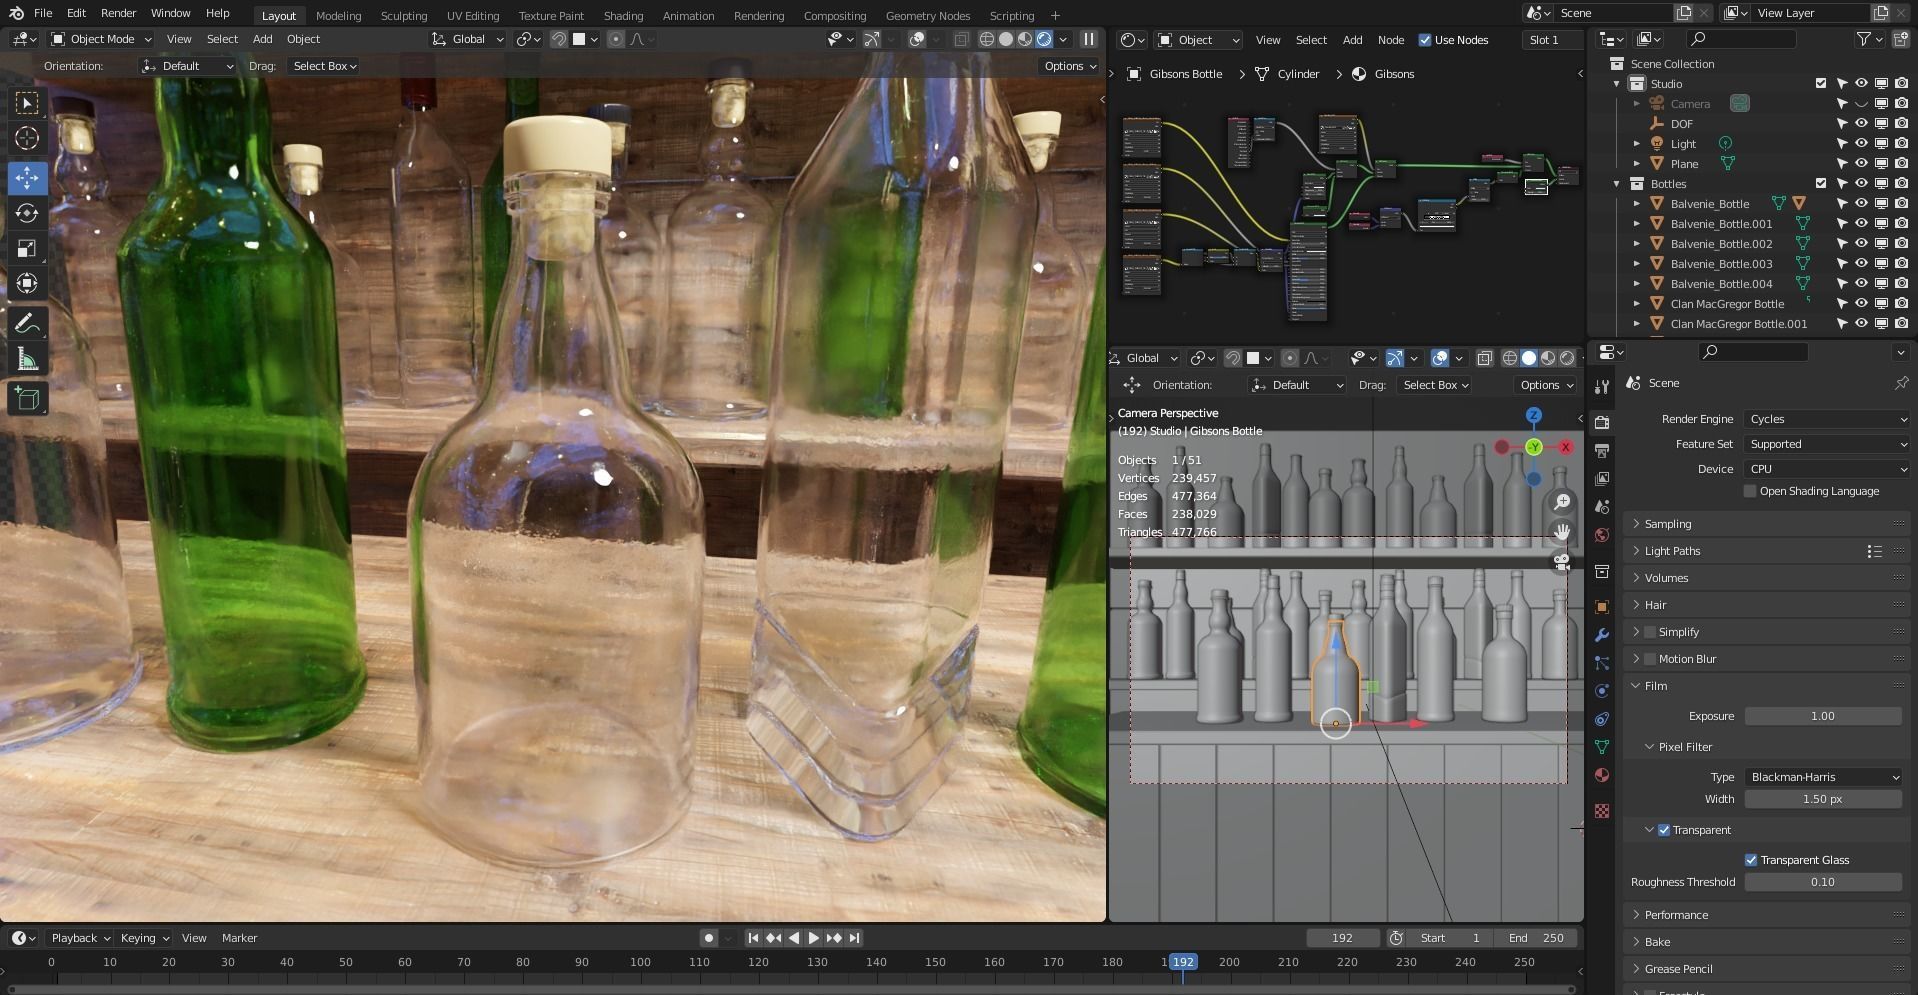Open the Render Engine dropdown
This screenshot has height=995, width=1918.
click(1827, 419)
